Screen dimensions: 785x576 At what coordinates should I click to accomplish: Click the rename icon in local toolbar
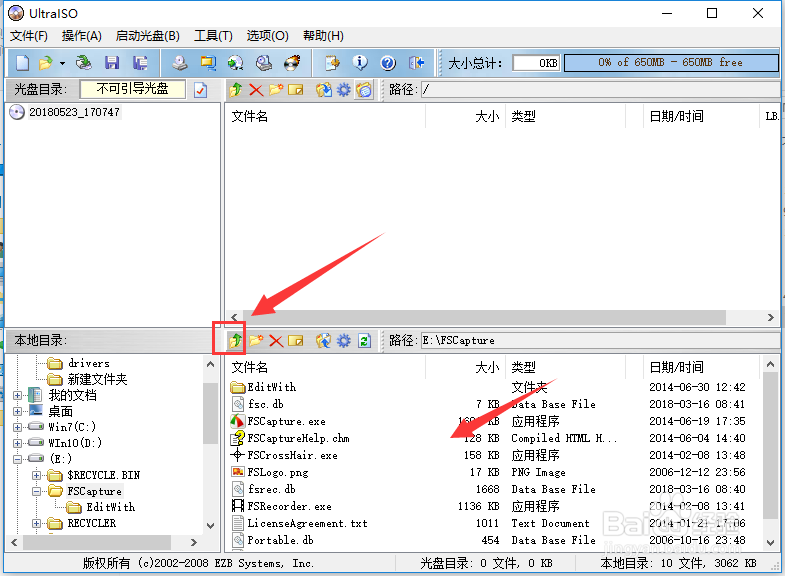click(x=296, y=341)
